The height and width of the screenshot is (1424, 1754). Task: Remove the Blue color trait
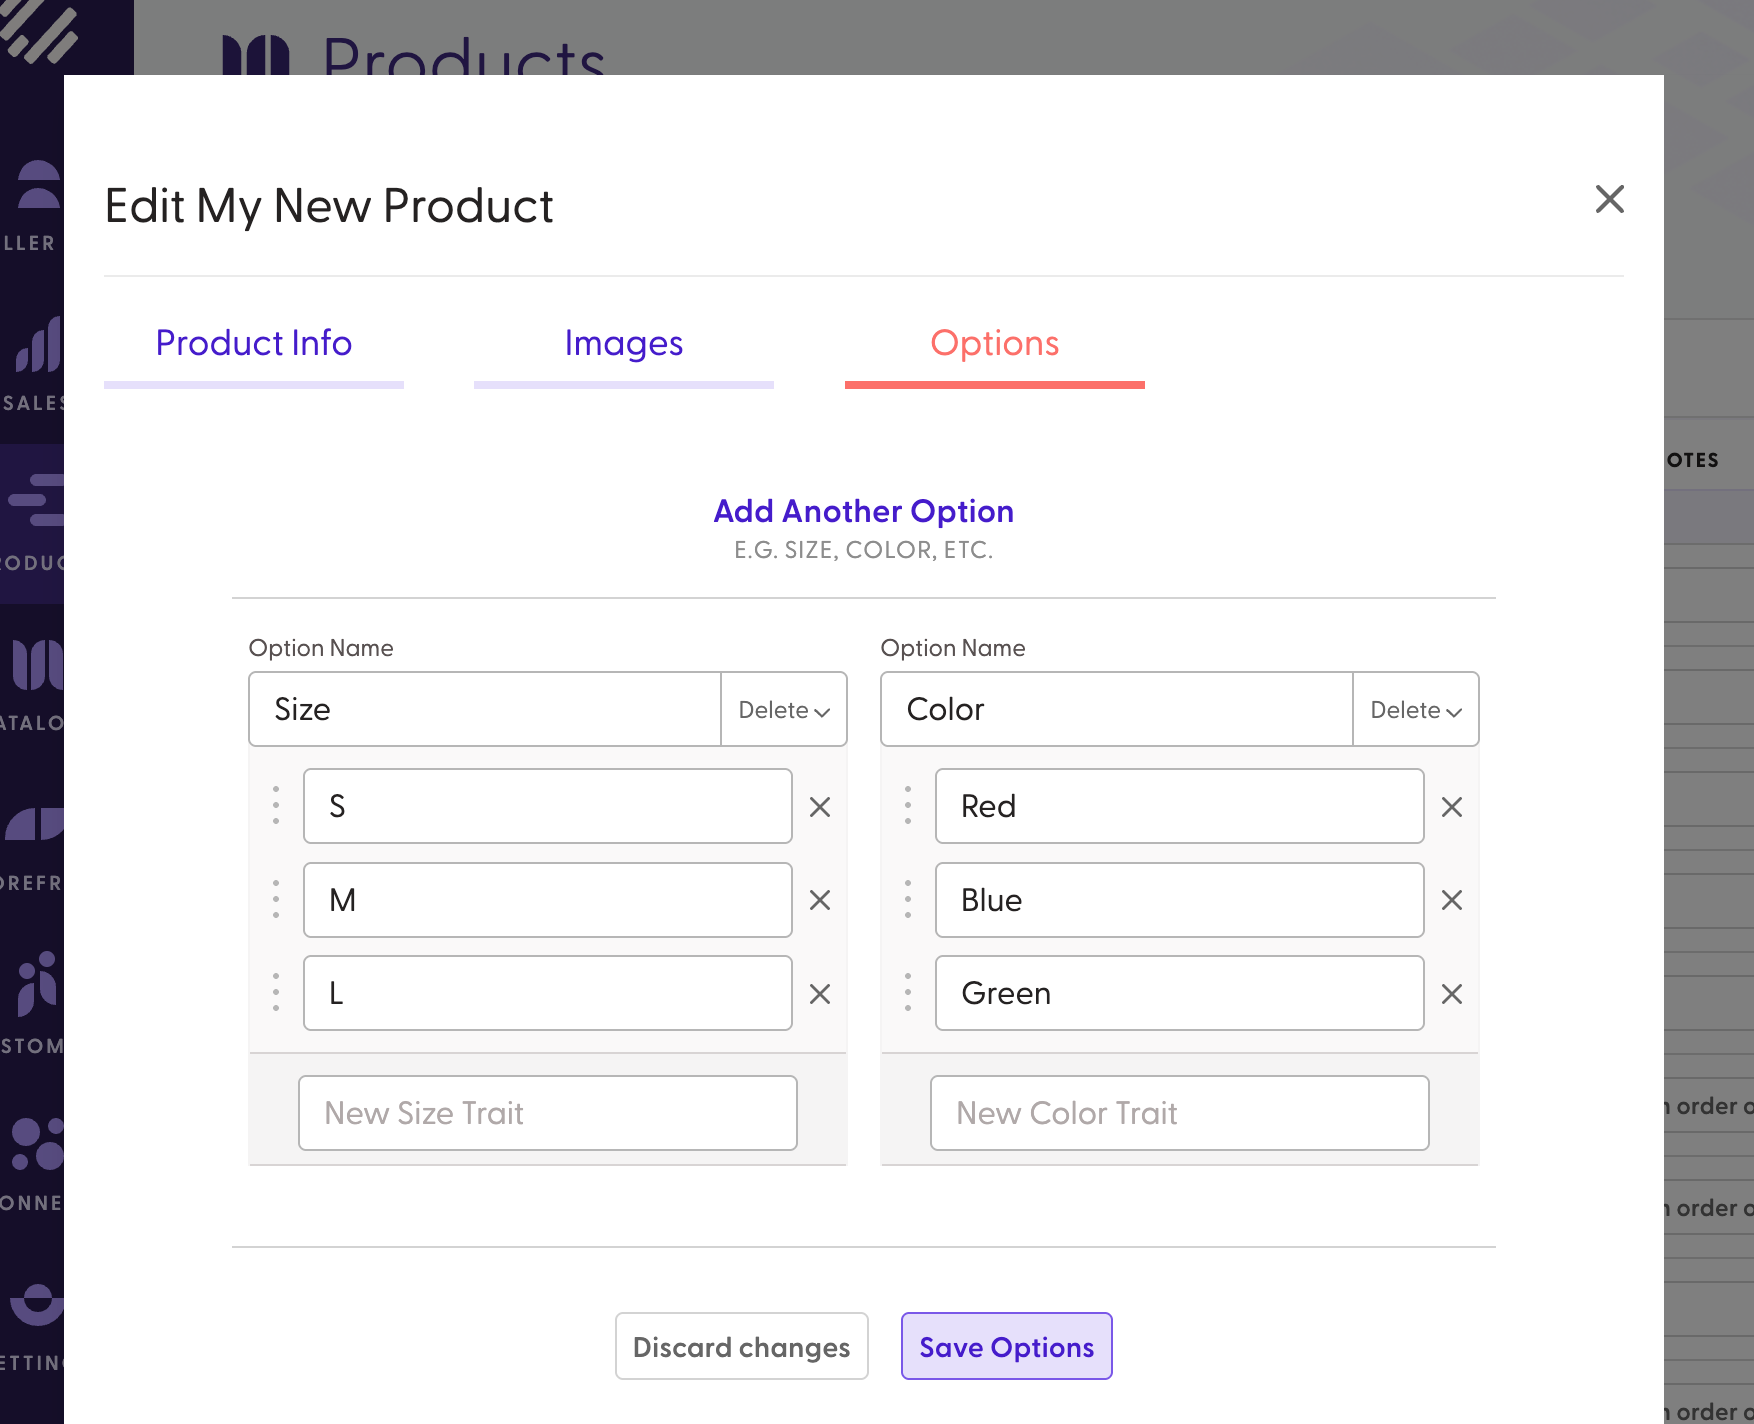tap(1452, 900)
